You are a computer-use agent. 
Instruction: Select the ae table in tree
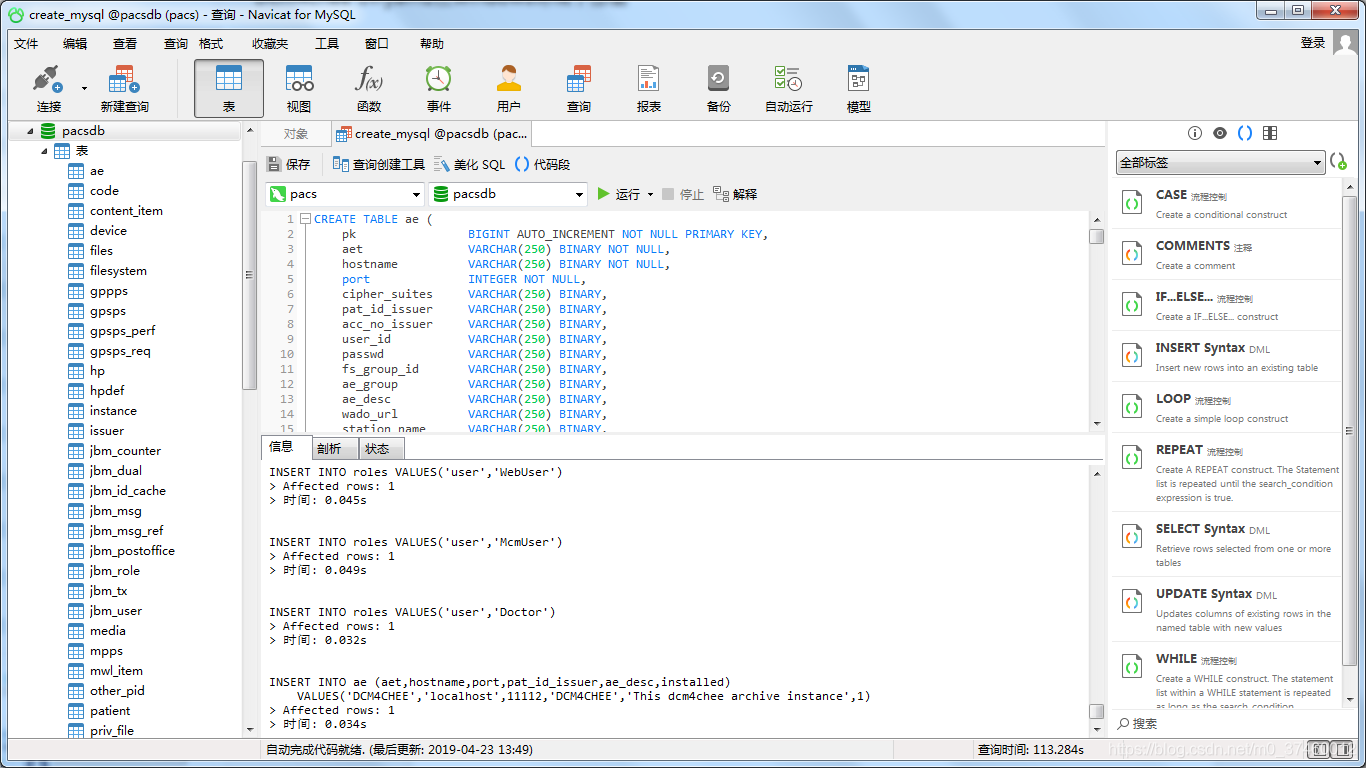(97, 170)
